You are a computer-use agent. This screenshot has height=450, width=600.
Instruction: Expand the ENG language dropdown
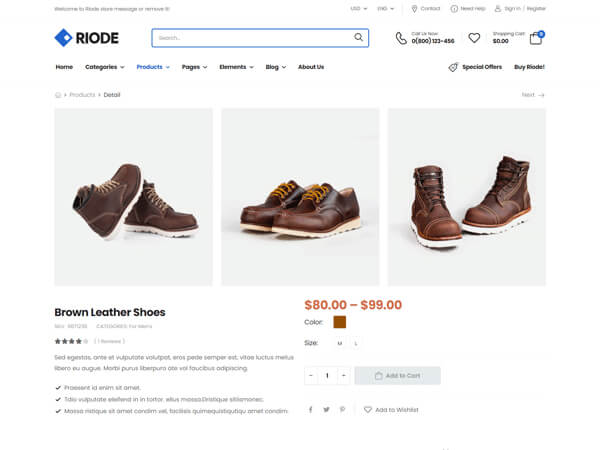tap(386, 8)
